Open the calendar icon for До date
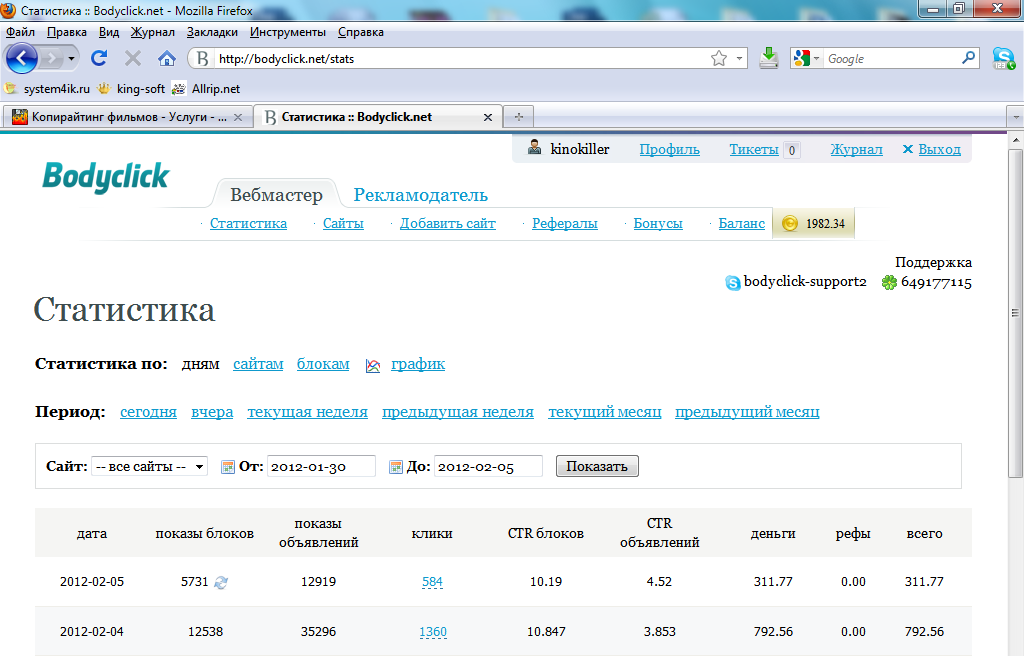This screenshot has width=1024, height=656. pyautogui.click(x=396, y=467)
